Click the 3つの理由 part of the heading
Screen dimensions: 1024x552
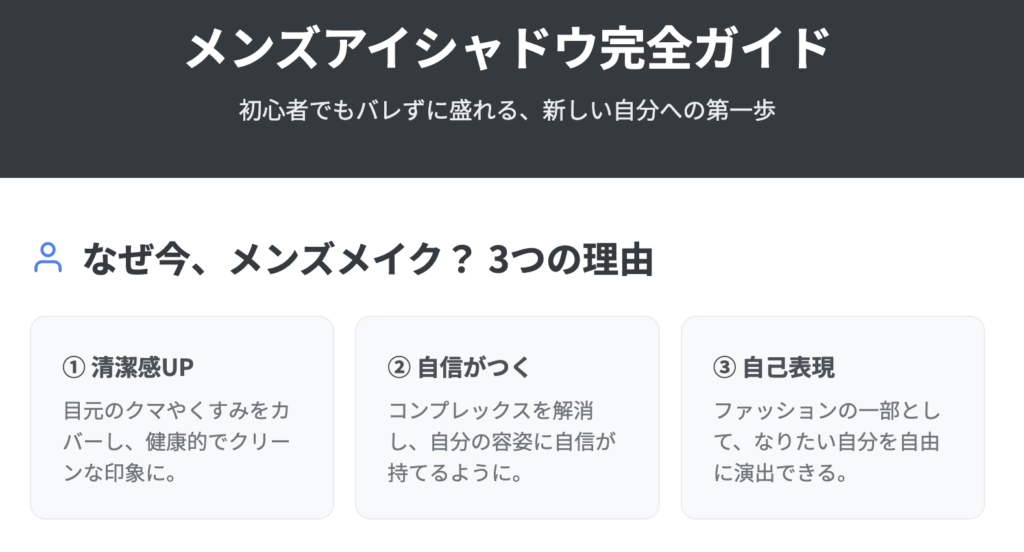[x=571, y=259]
